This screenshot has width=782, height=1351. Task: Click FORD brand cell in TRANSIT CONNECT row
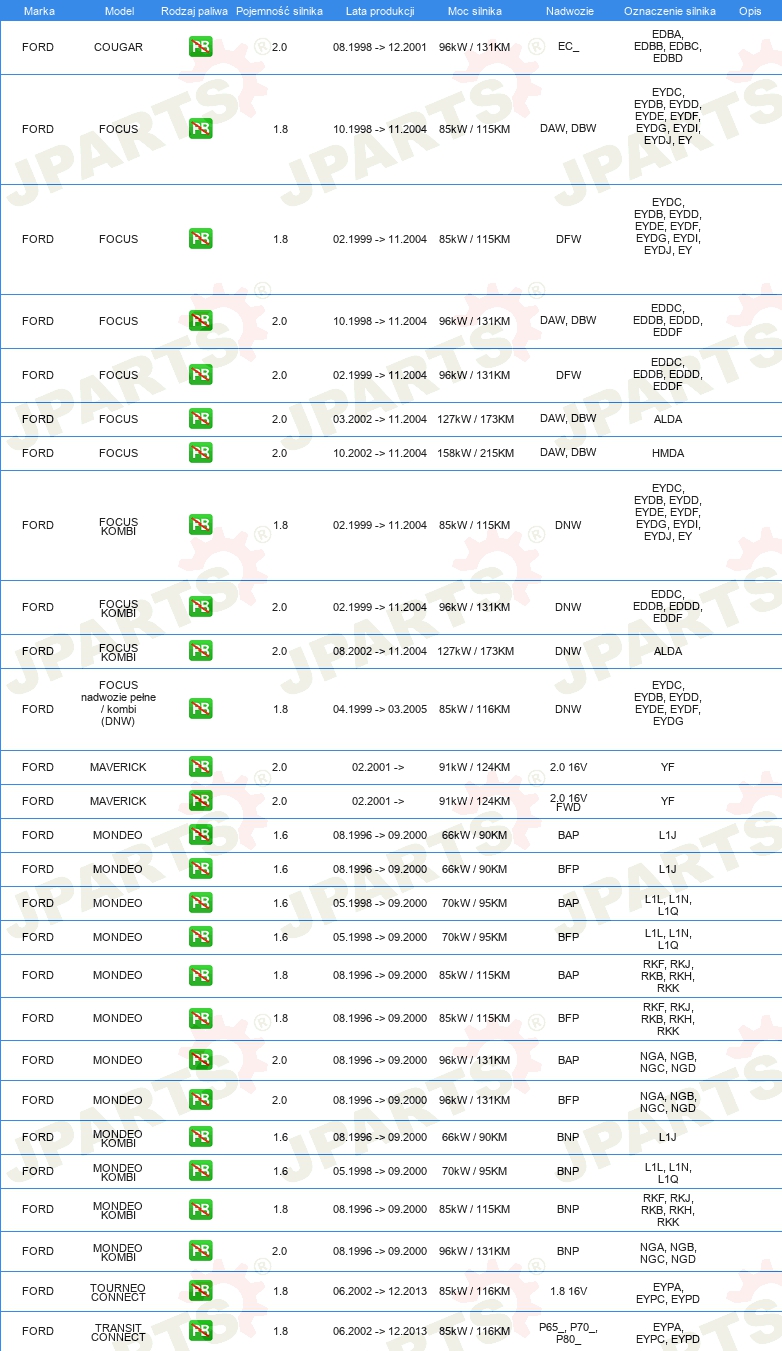(38, 1331)
